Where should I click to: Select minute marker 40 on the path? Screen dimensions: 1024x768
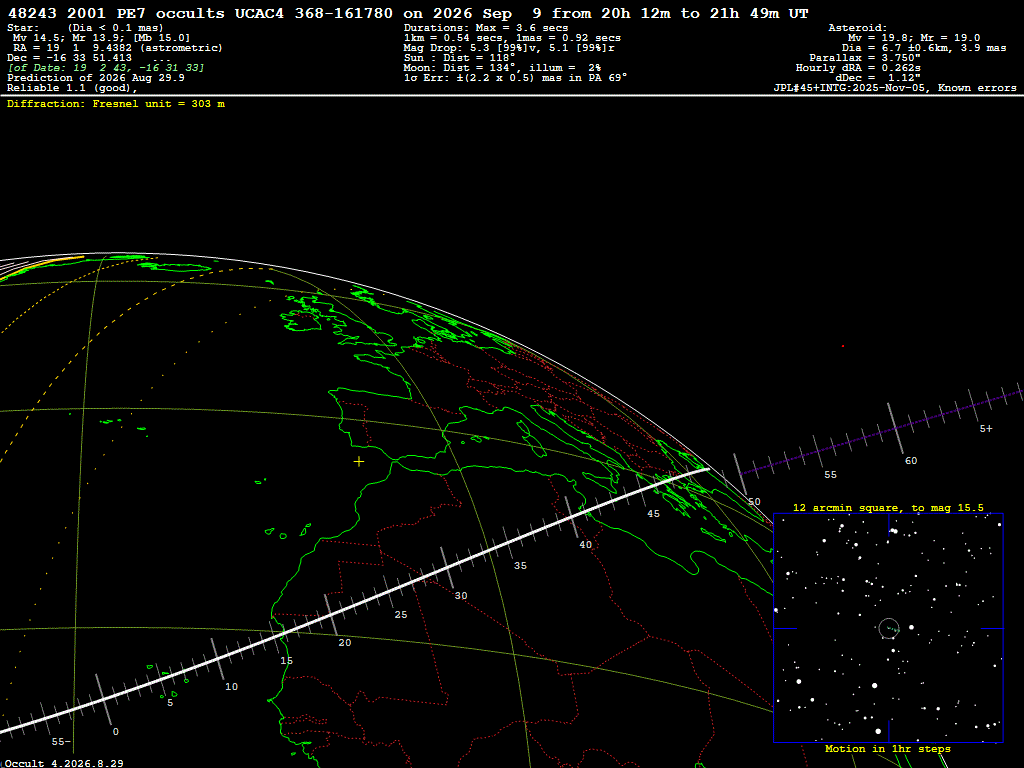tap(586, 545)
